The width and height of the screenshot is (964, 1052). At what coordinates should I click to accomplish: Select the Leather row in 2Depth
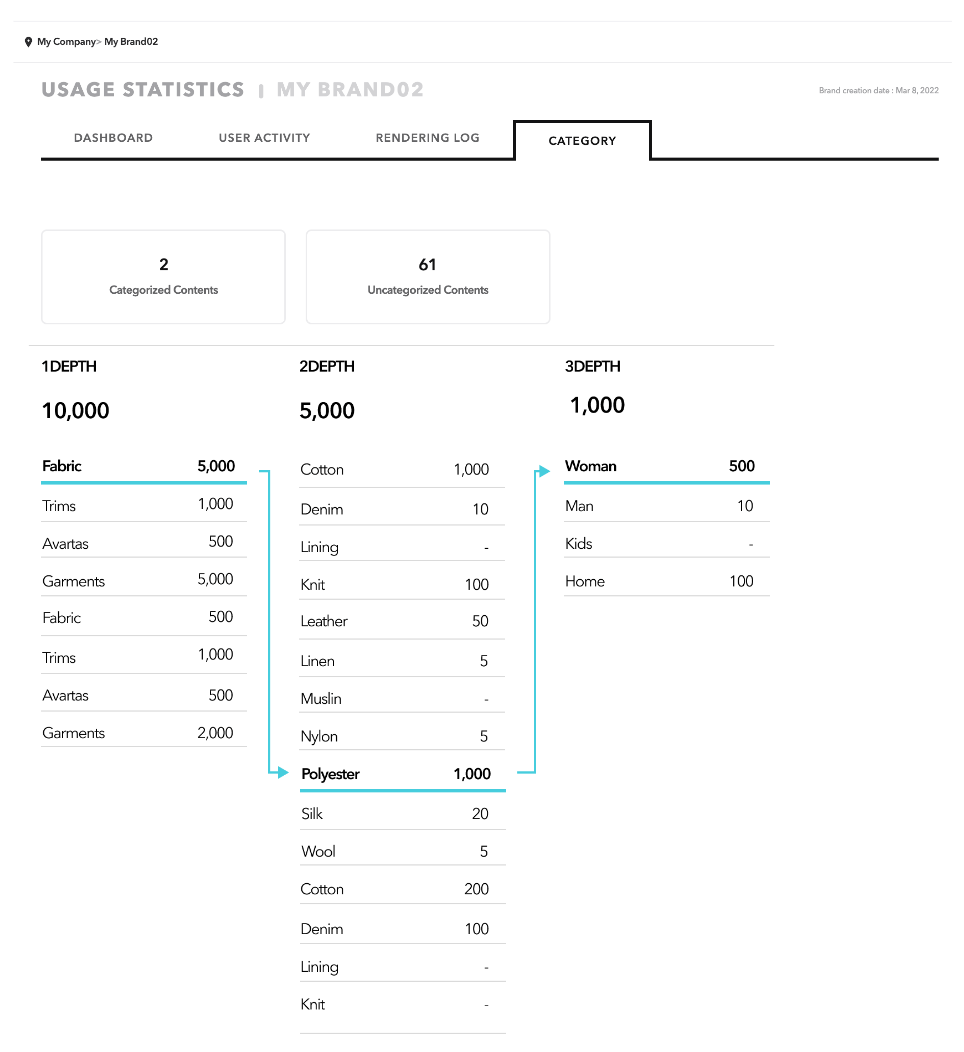click(403, 621)
